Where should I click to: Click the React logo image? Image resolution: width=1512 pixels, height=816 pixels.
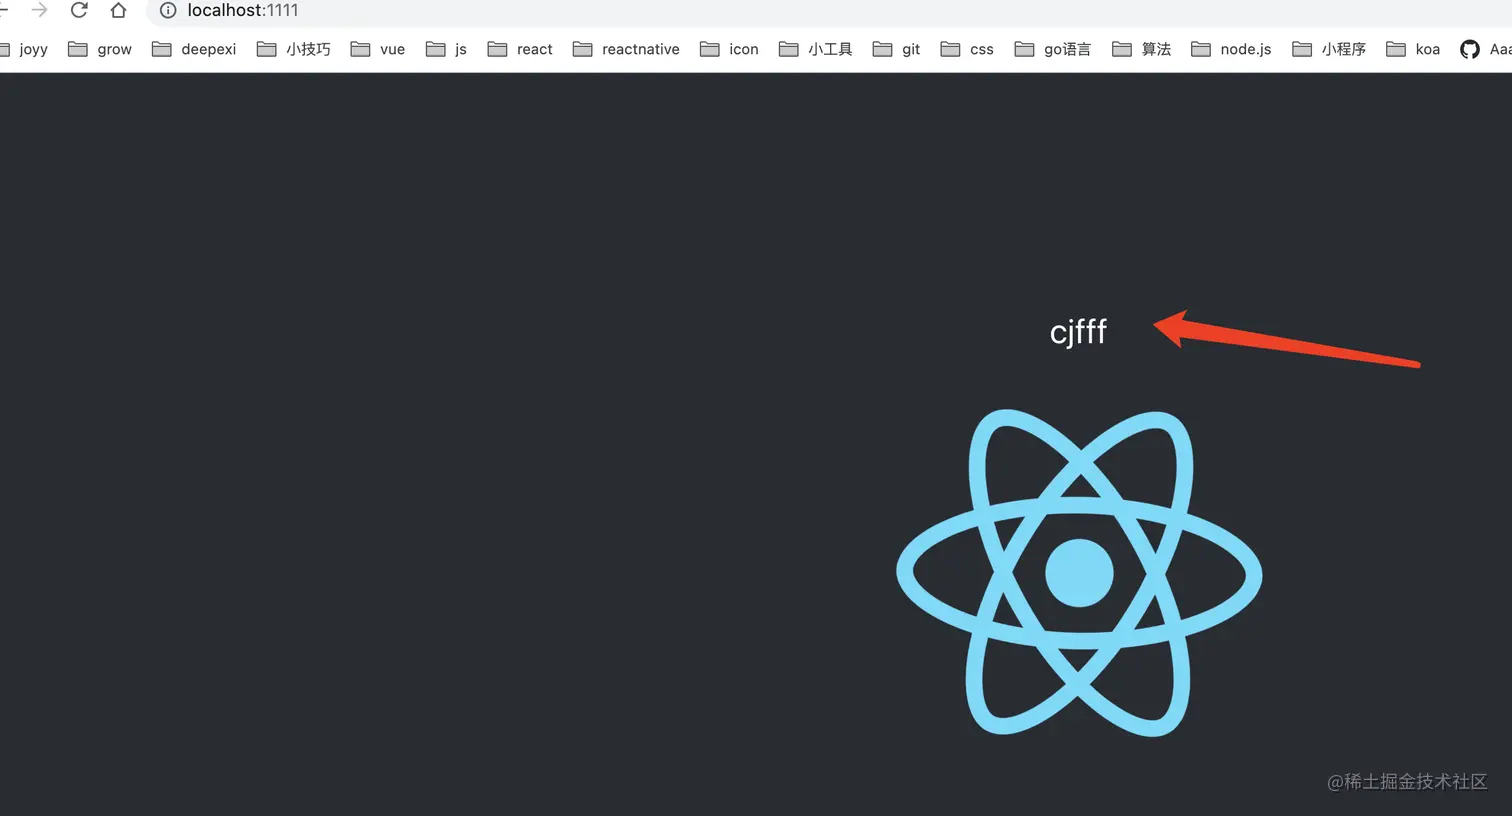(1079, 573)
